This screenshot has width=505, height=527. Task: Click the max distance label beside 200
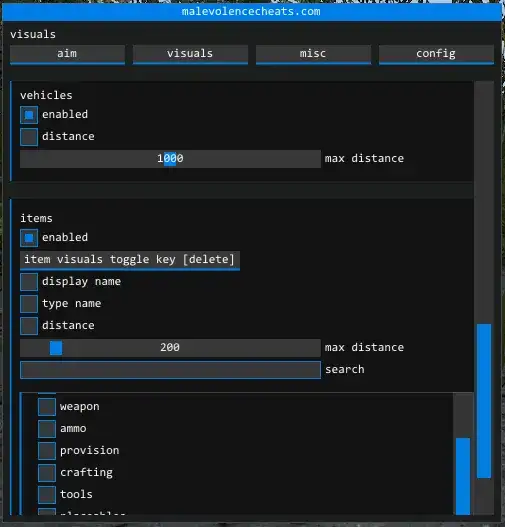pyautogui.click(x=364, y=348)
